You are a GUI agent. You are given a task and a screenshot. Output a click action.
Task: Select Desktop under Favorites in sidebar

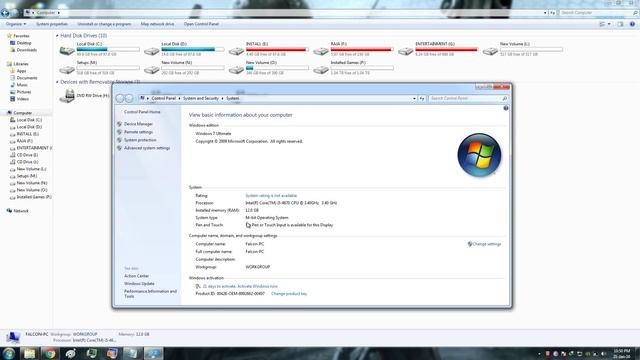(x=24, y=43)
